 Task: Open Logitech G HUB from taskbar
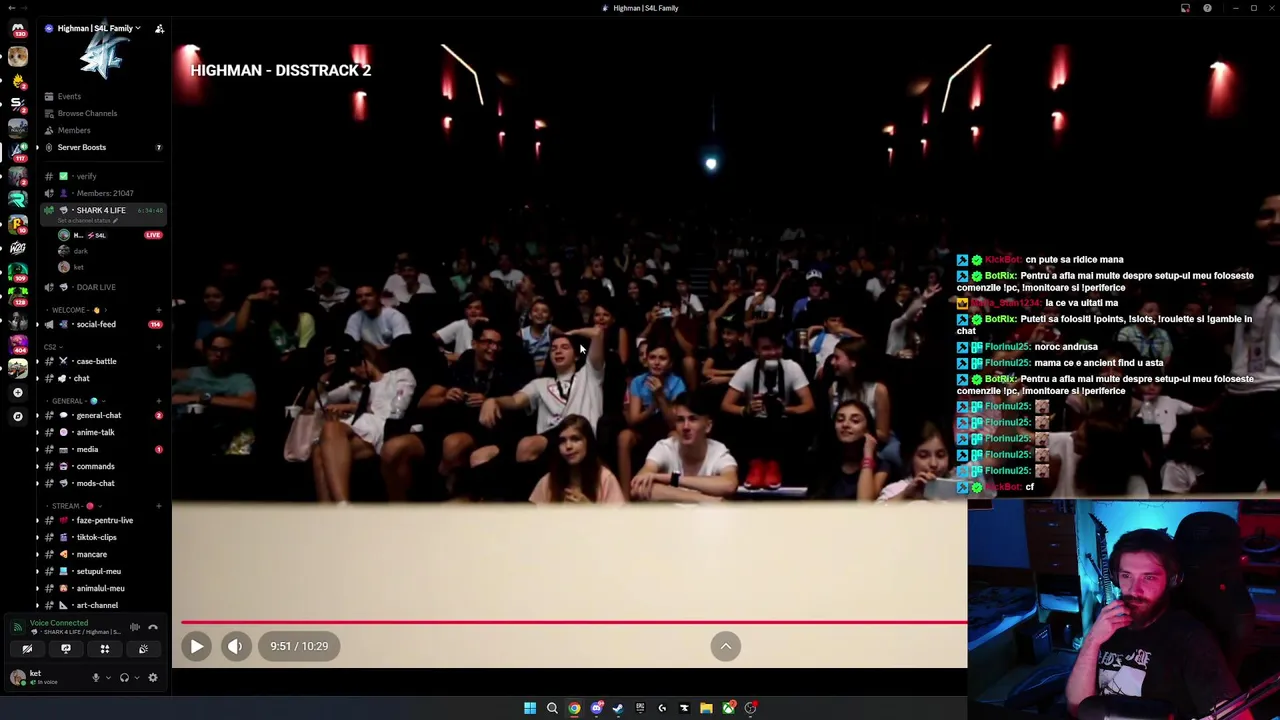662,708
